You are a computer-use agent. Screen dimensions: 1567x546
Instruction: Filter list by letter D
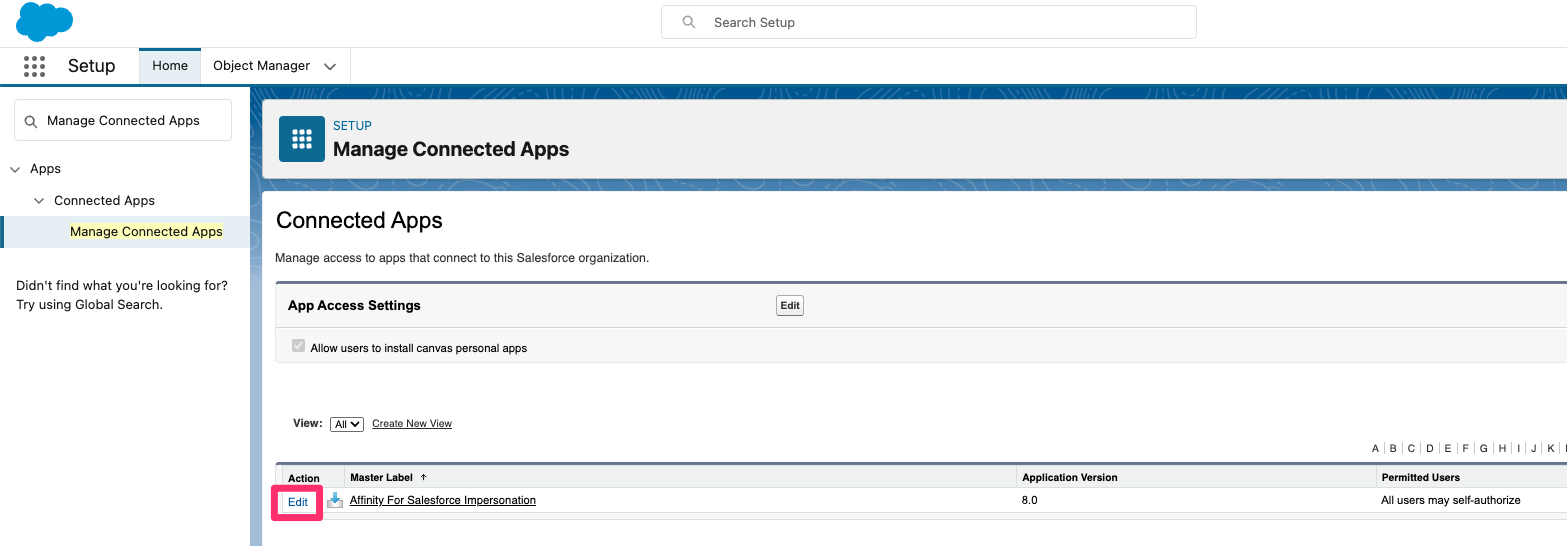point(1430,449)
